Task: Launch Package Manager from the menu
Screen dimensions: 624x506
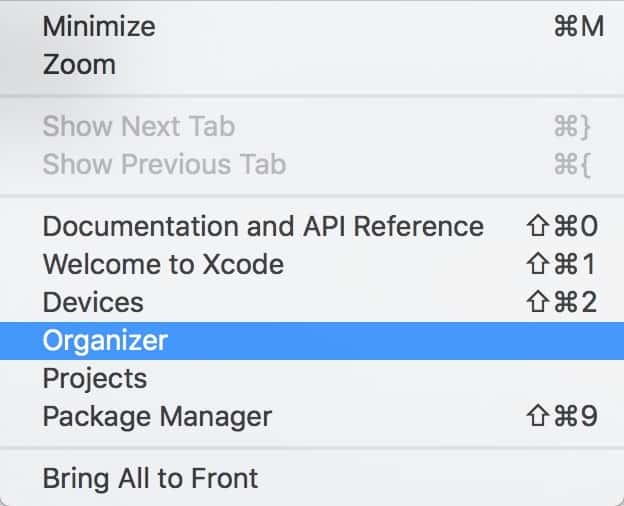Action: point(312,416)
